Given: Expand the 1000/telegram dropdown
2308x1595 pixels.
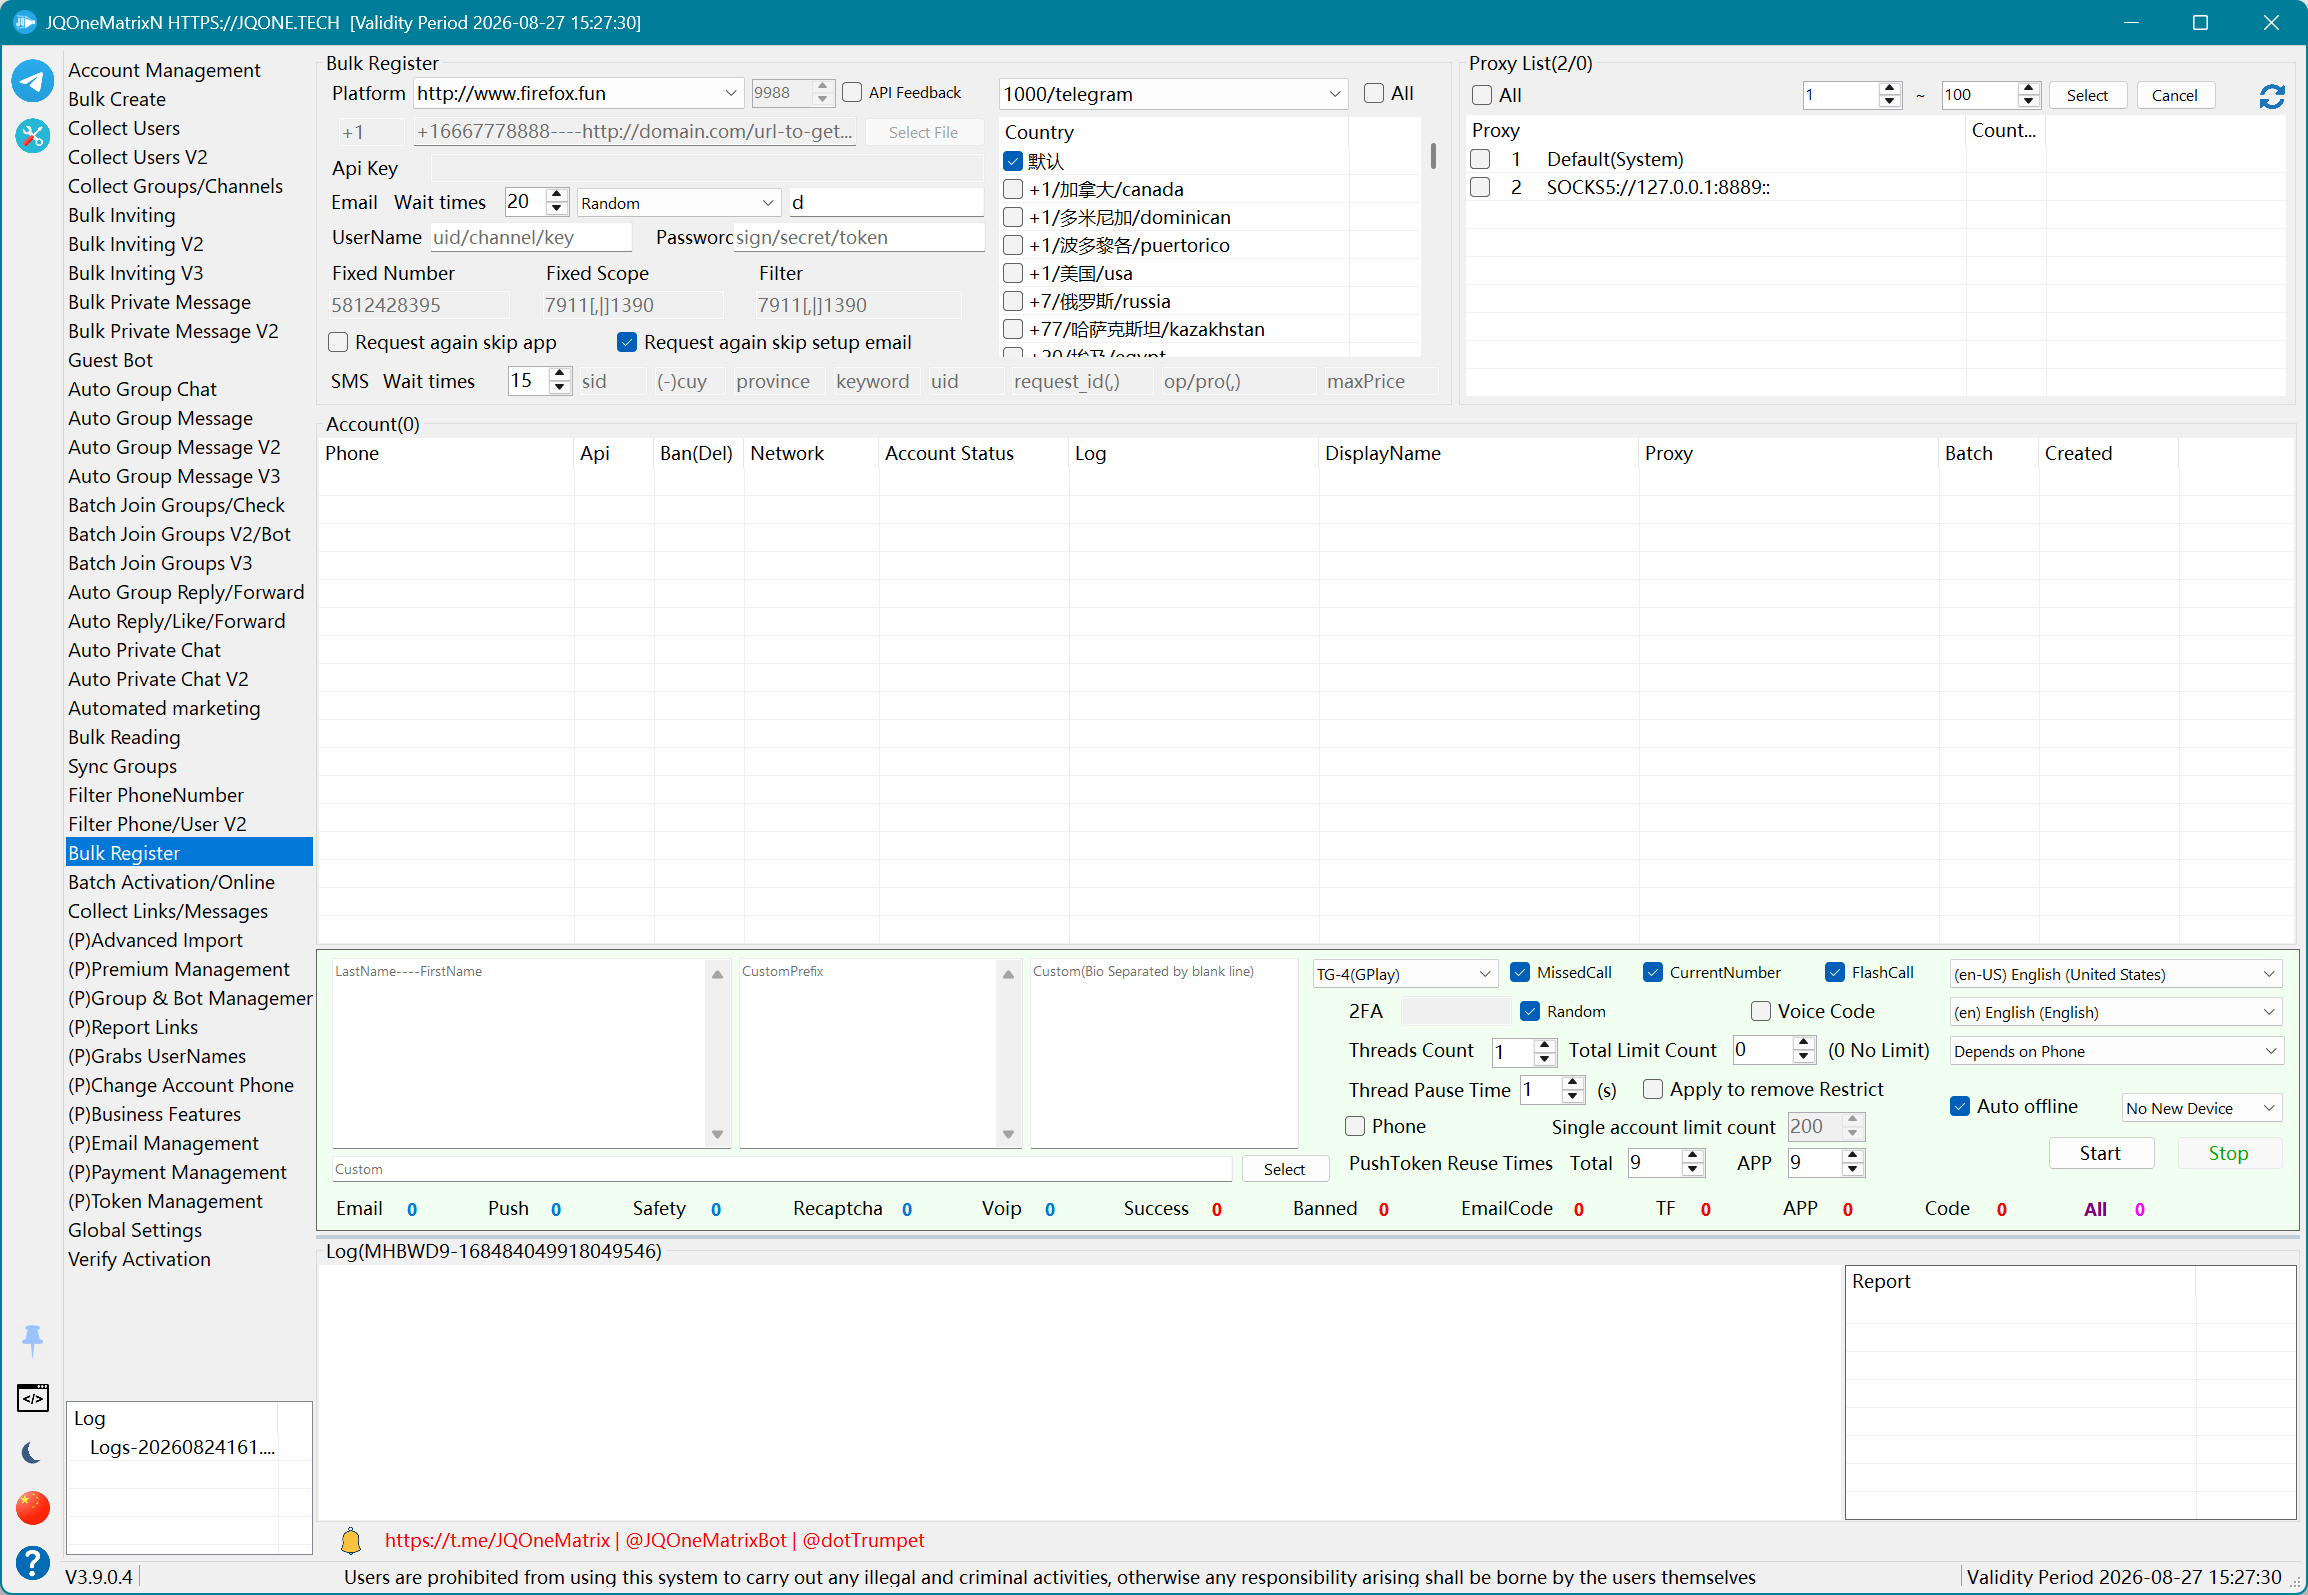Looking at the screenshot, I should (1335, 94).
